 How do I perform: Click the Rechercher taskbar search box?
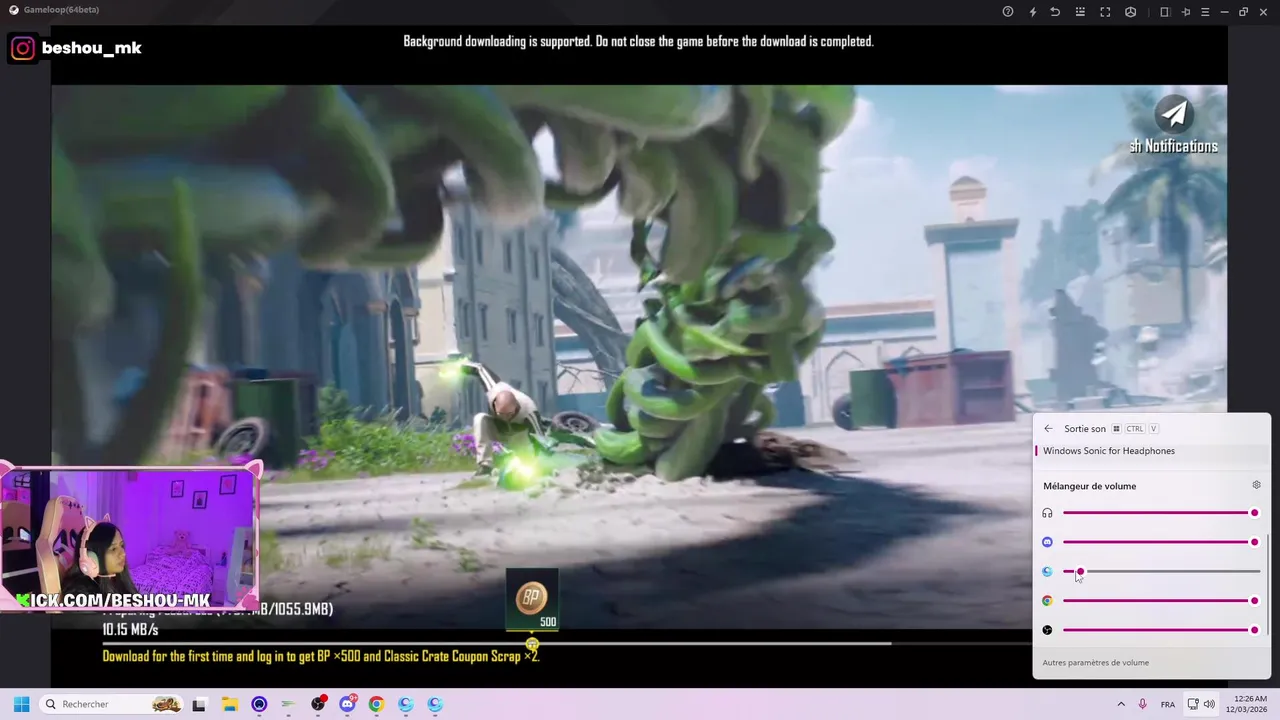(112, 704)
